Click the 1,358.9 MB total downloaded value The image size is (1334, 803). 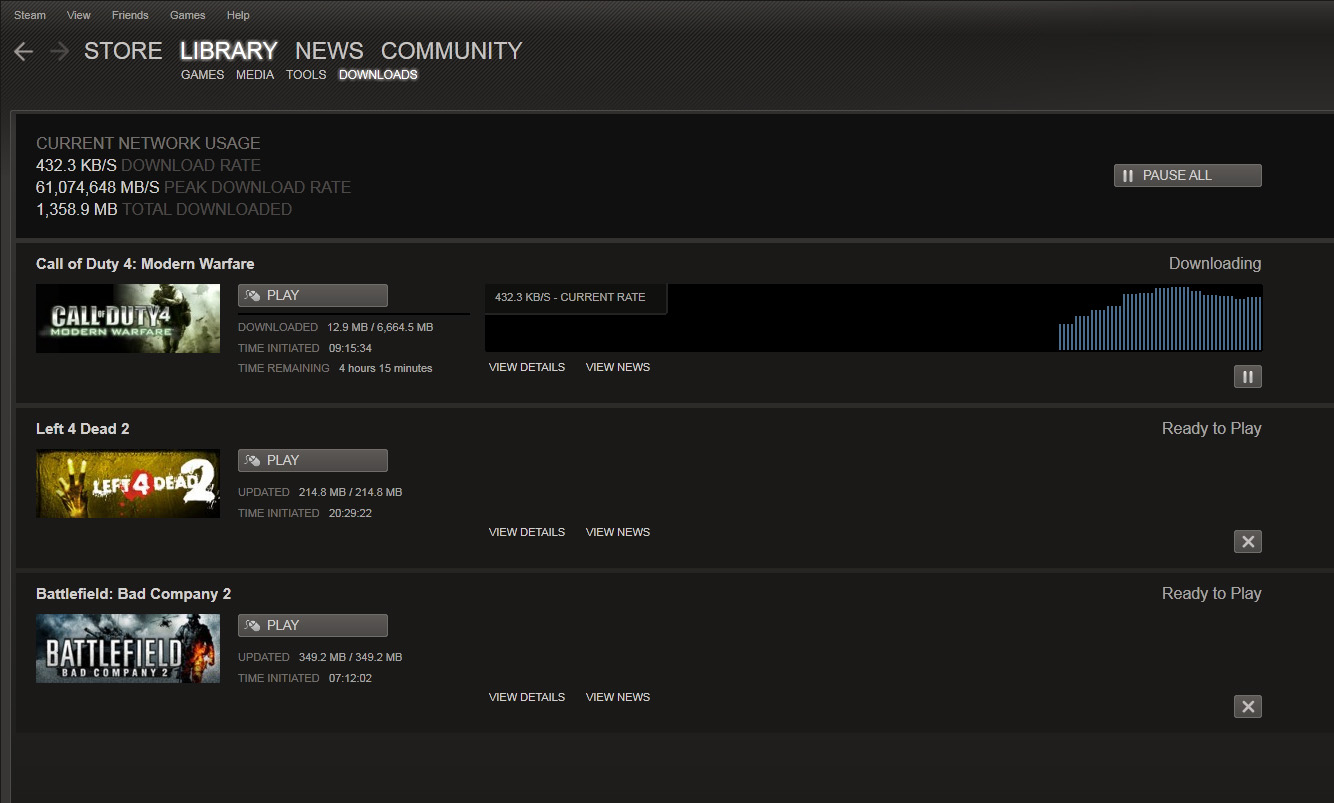point(77,209)
